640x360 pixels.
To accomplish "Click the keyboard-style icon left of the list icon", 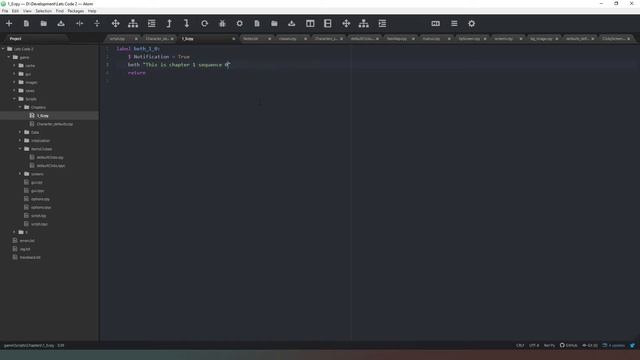I will coord(436,24).
